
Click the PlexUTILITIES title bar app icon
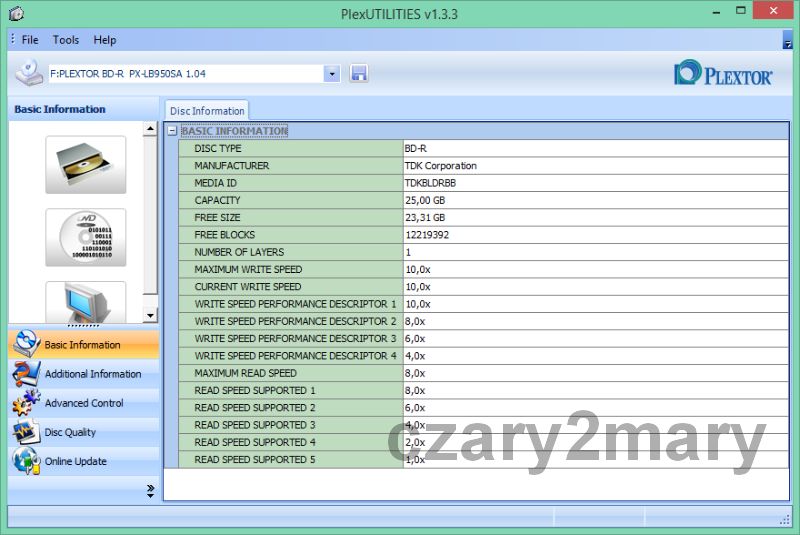16,13
